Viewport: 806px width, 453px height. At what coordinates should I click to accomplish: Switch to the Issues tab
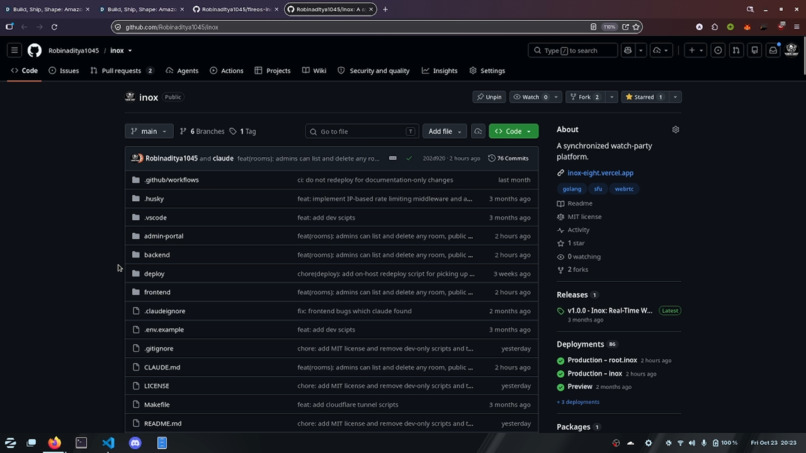[x=64, y=70]
